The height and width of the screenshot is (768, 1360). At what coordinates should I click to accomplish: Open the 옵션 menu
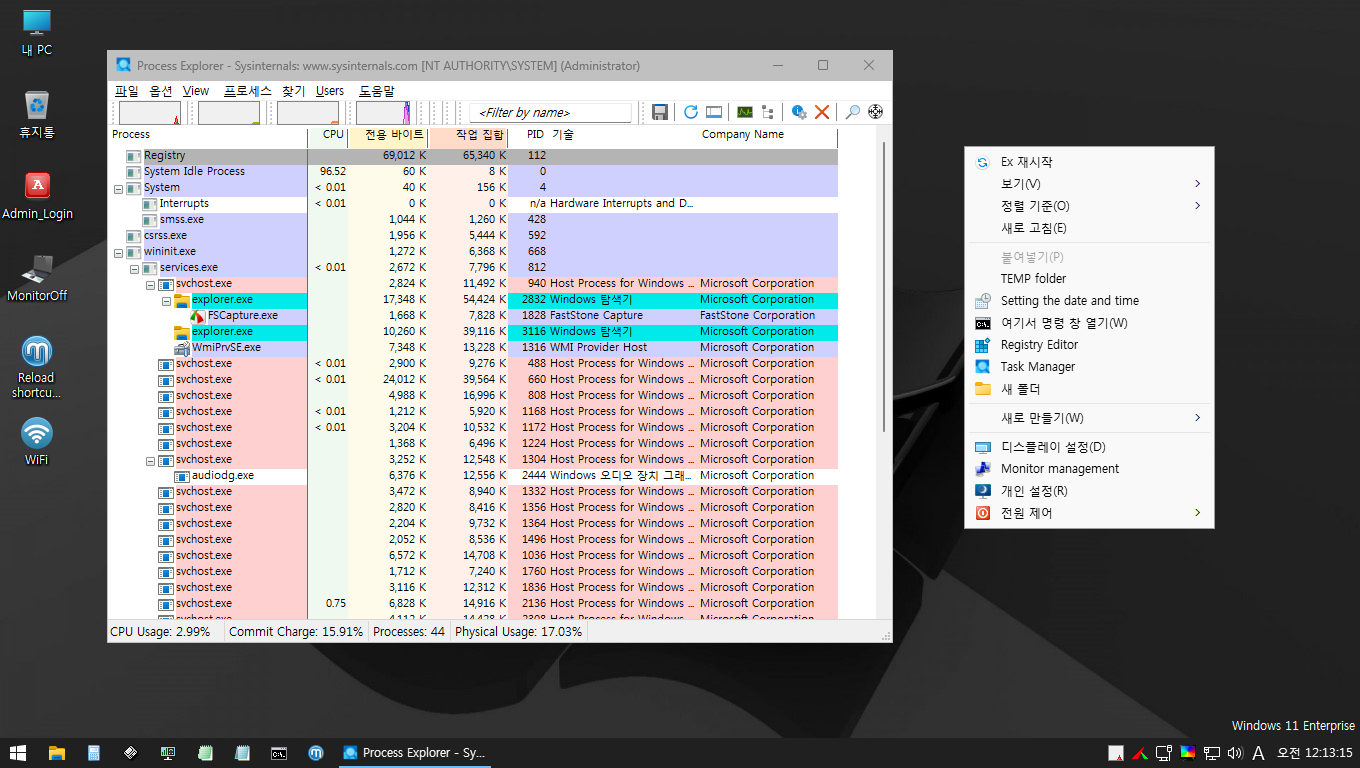161,91
